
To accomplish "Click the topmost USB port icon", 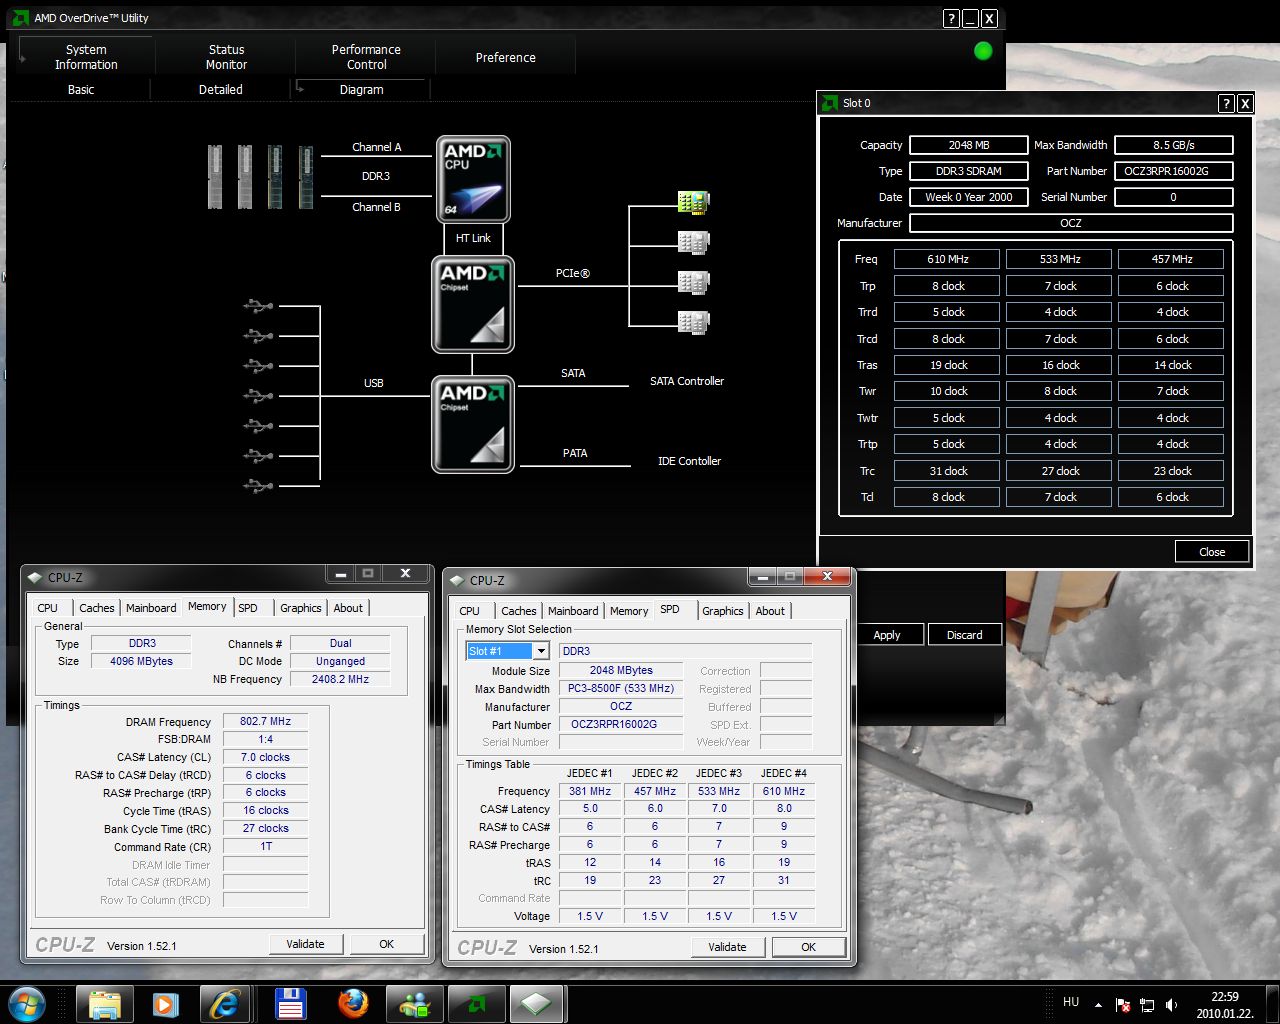I will point(258,306).
